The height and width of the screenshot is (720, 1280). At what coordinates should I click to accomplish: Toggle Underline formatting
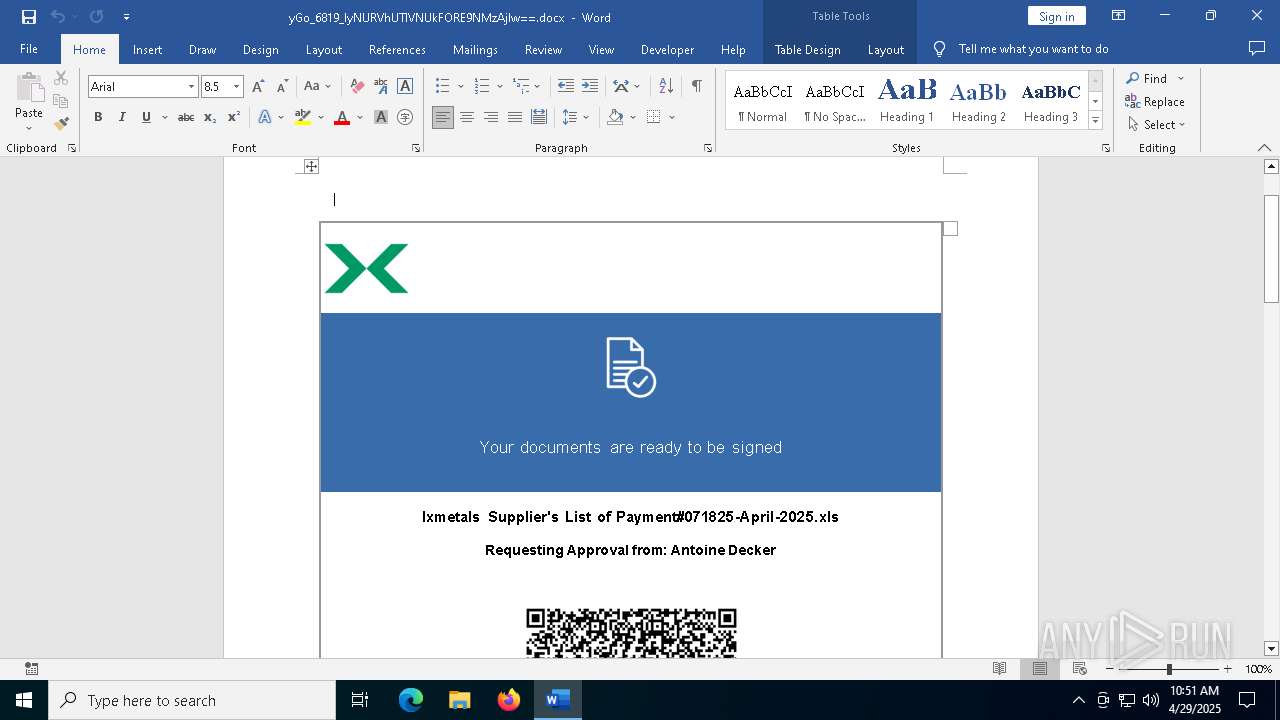(146, 117)
